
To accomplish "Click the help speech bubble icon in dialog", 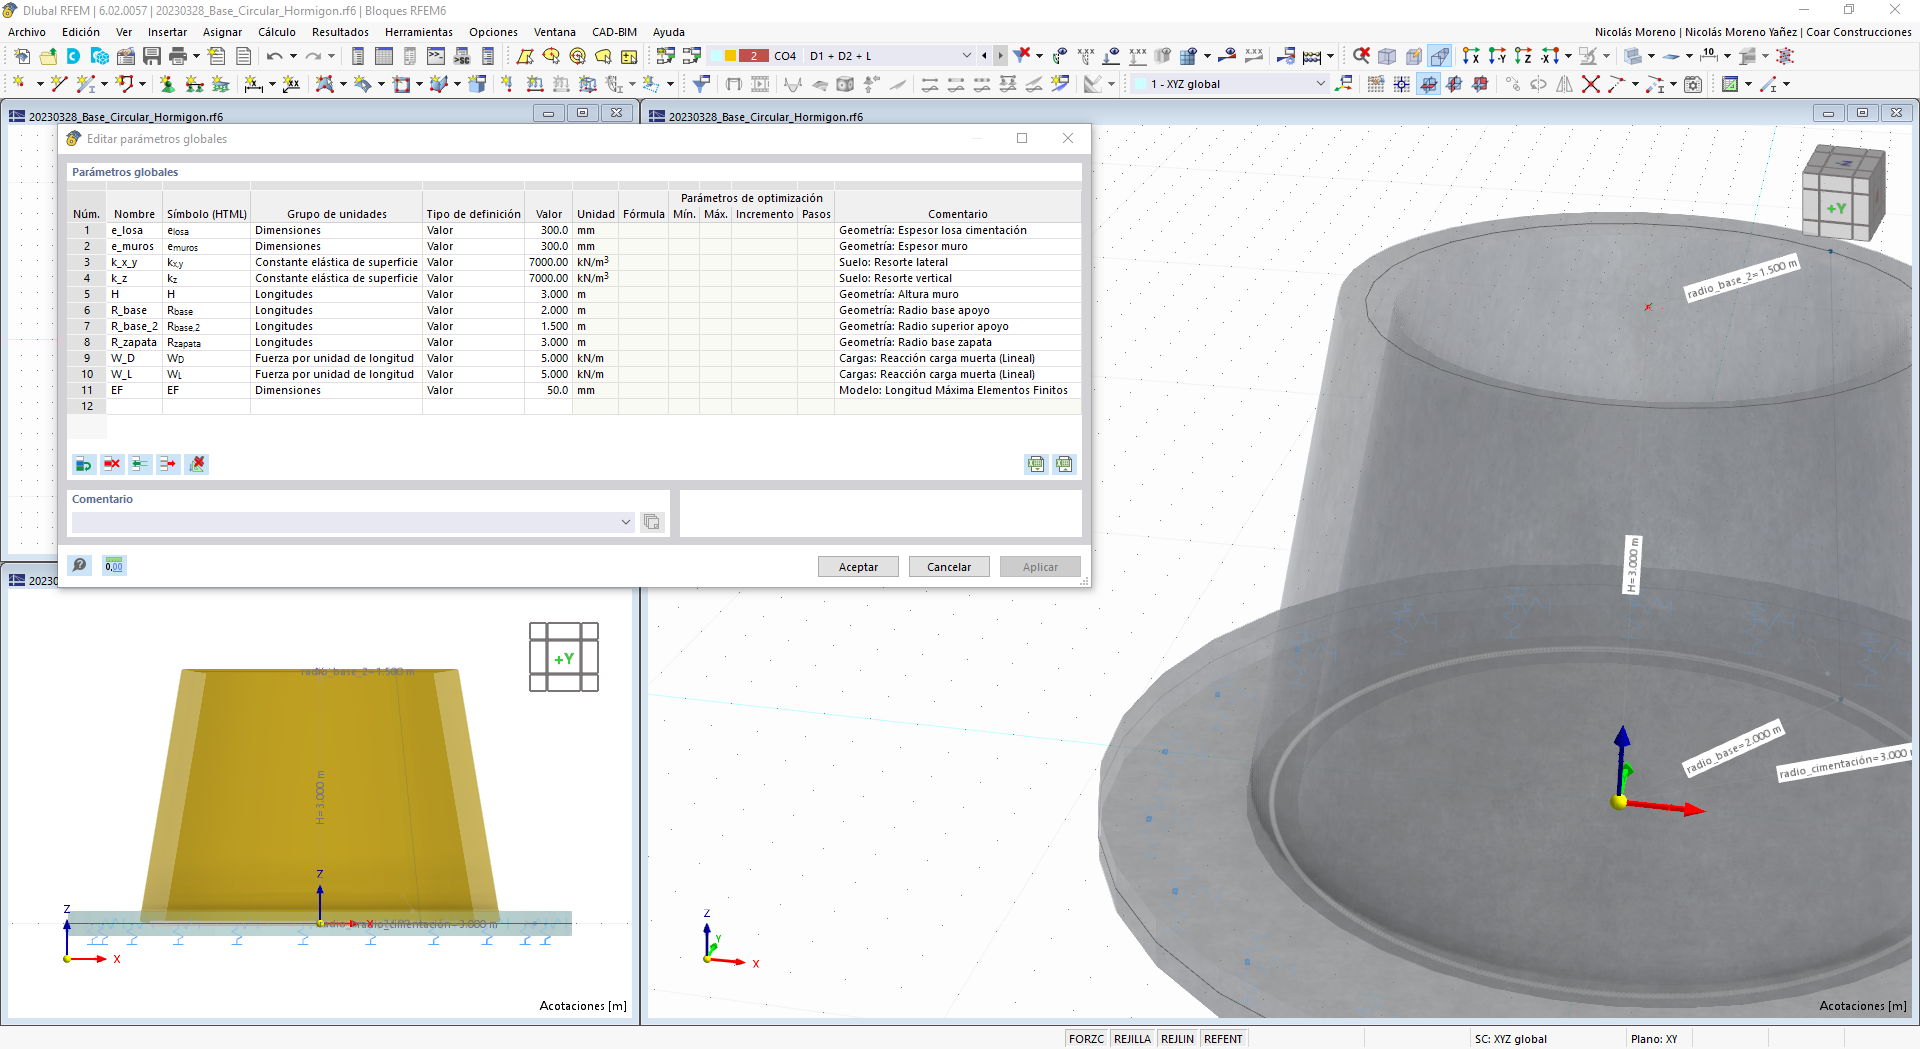I will point(79,566).
